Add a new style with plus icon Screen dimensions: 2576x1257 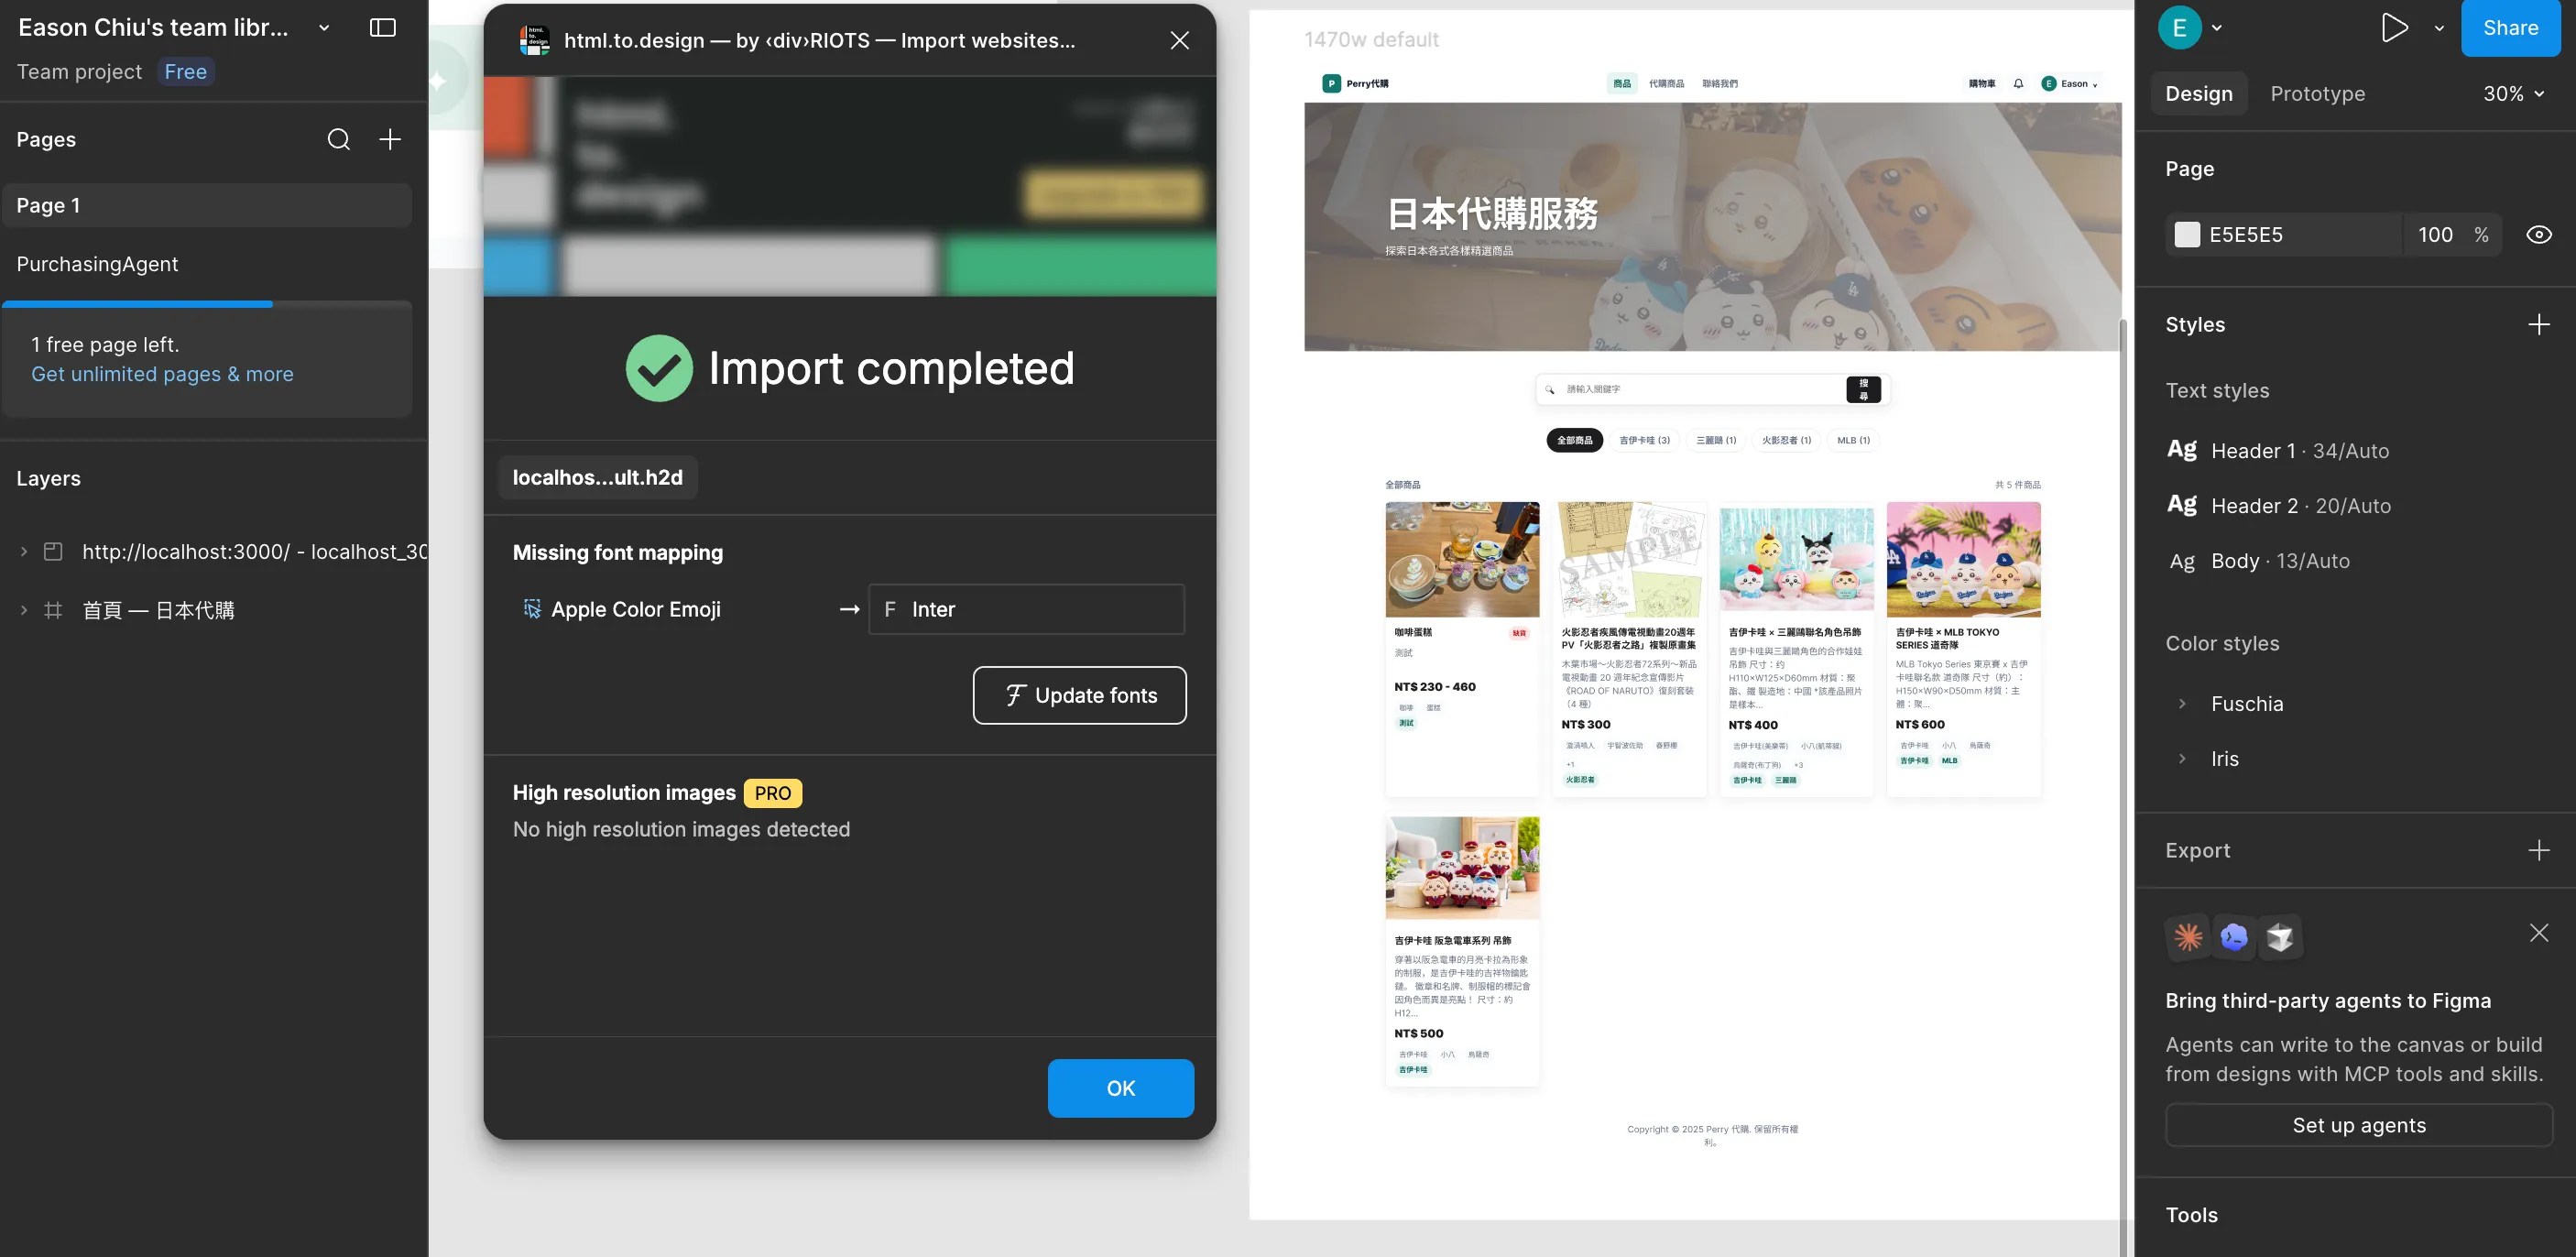coord(2538,324)
